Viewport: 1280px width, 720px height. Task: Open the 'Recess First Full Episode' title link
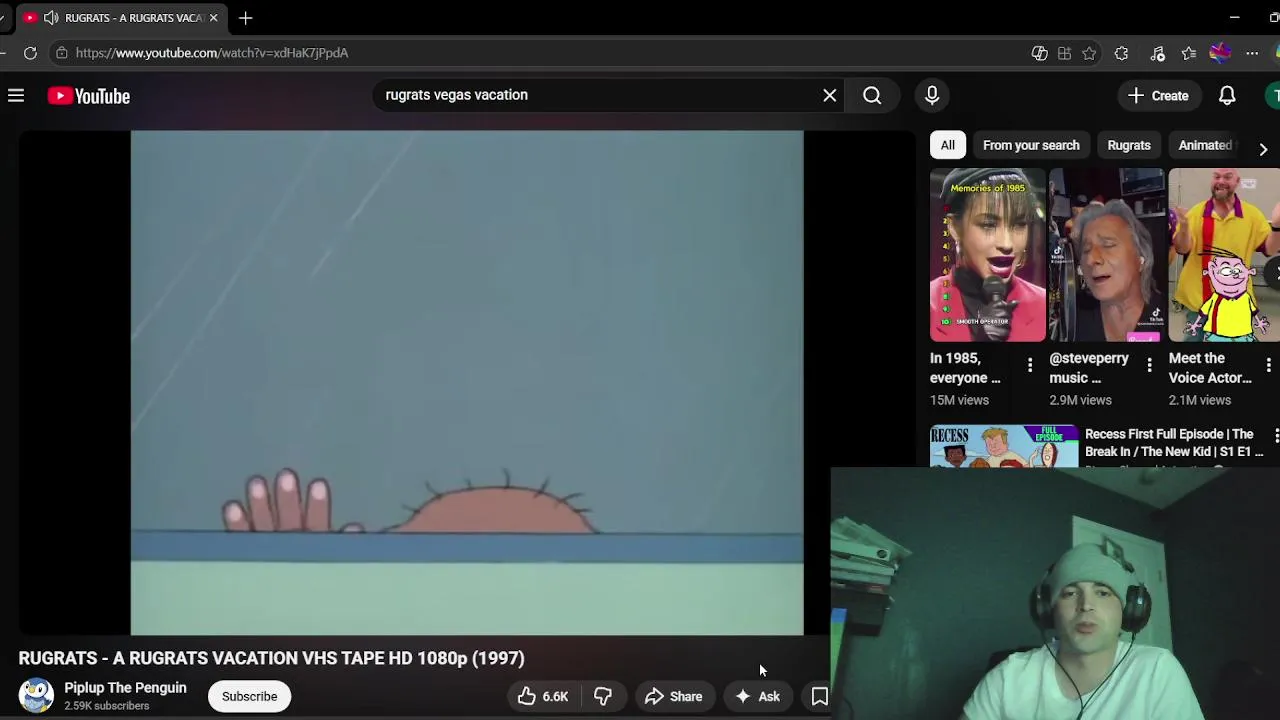1174,443
